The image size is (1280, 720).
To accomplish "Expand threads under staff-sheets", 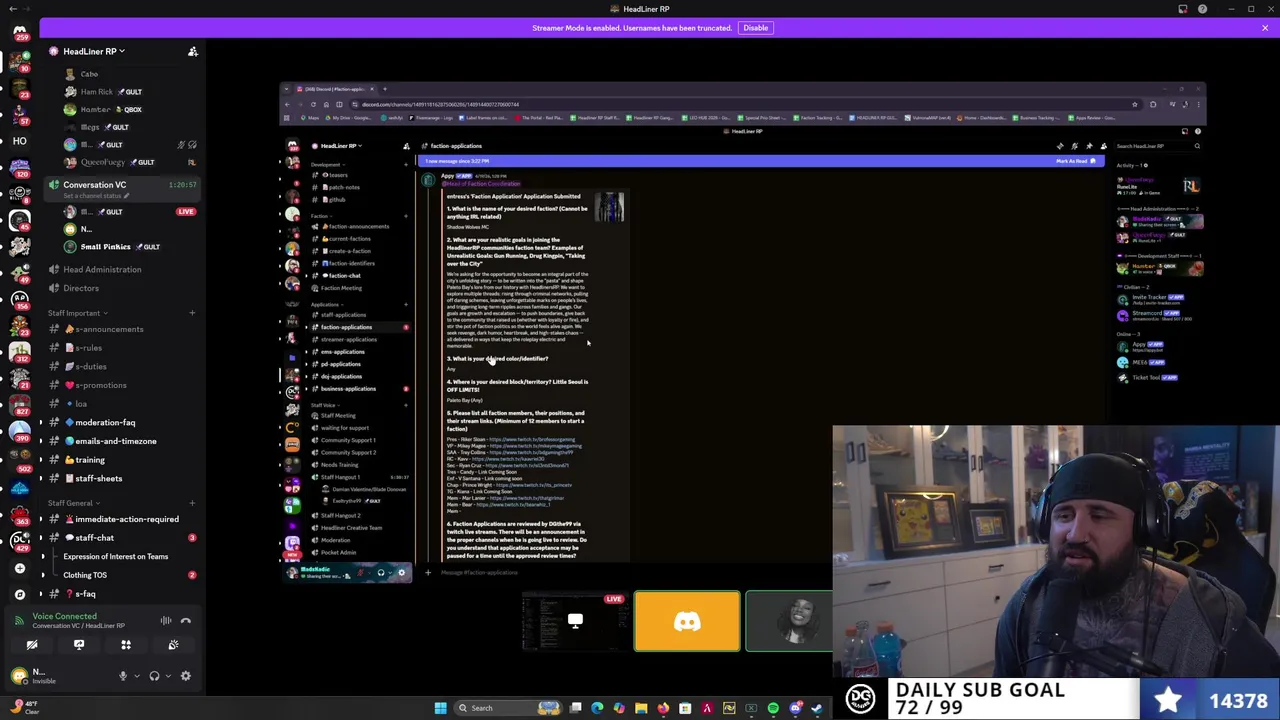I will [x=42, y=478].
